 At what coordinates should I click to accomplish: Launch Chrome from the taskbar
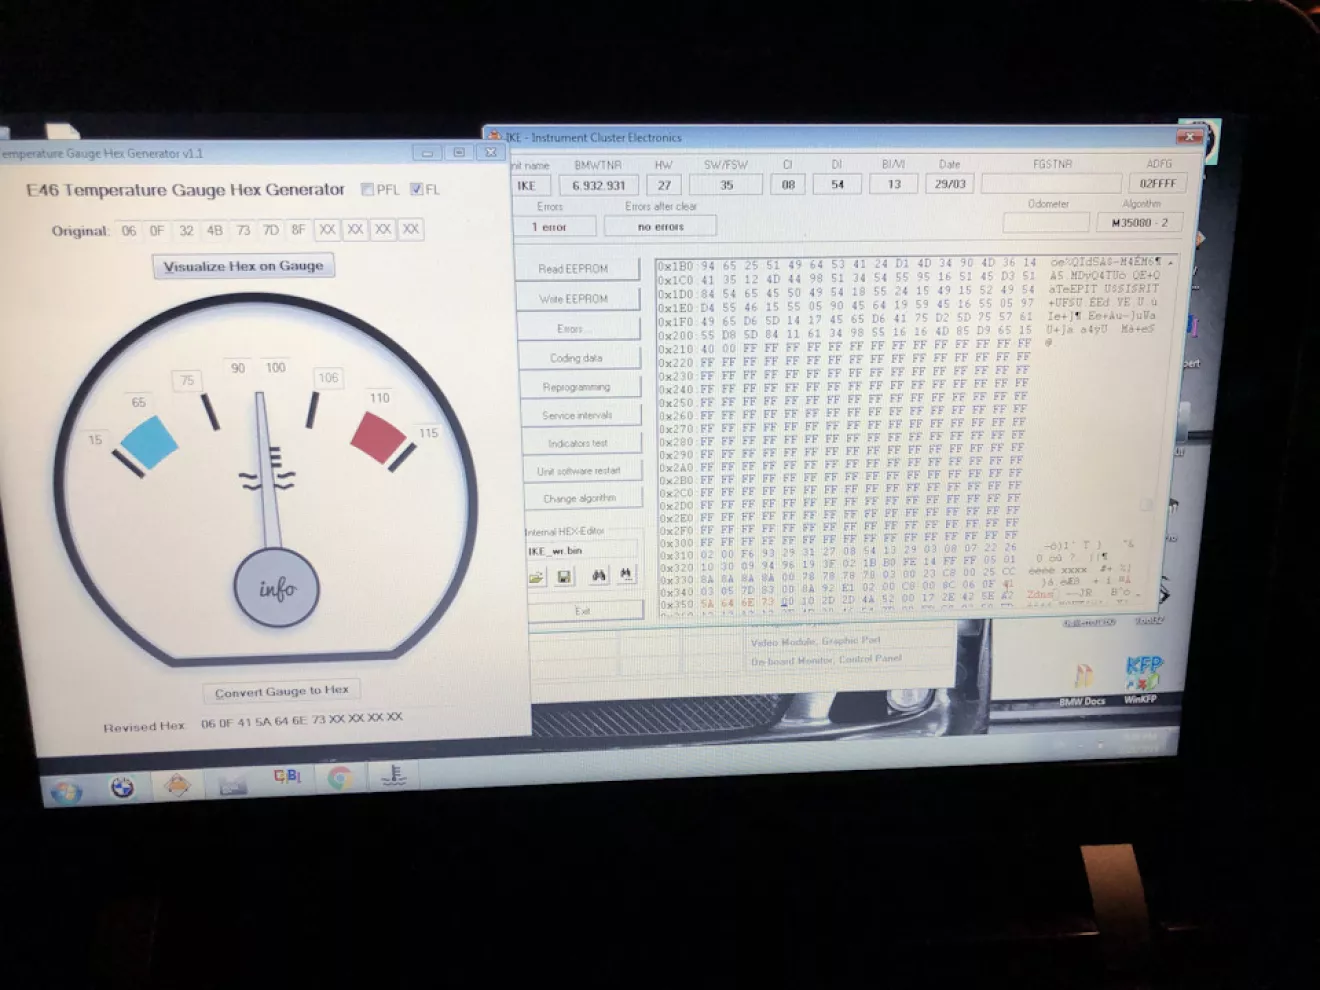(x=340, y=778)
